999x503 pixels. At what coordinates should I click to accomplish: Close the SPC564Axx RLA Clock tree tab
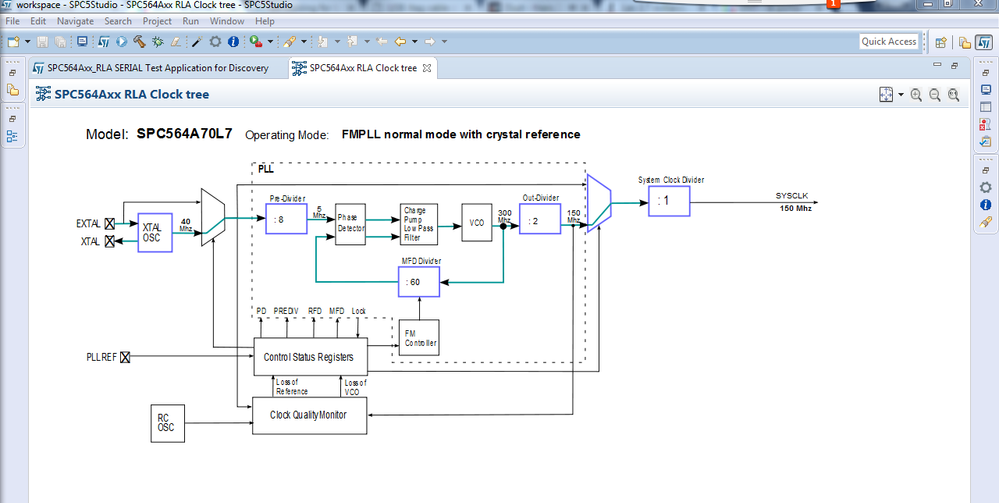coord(427,68)
